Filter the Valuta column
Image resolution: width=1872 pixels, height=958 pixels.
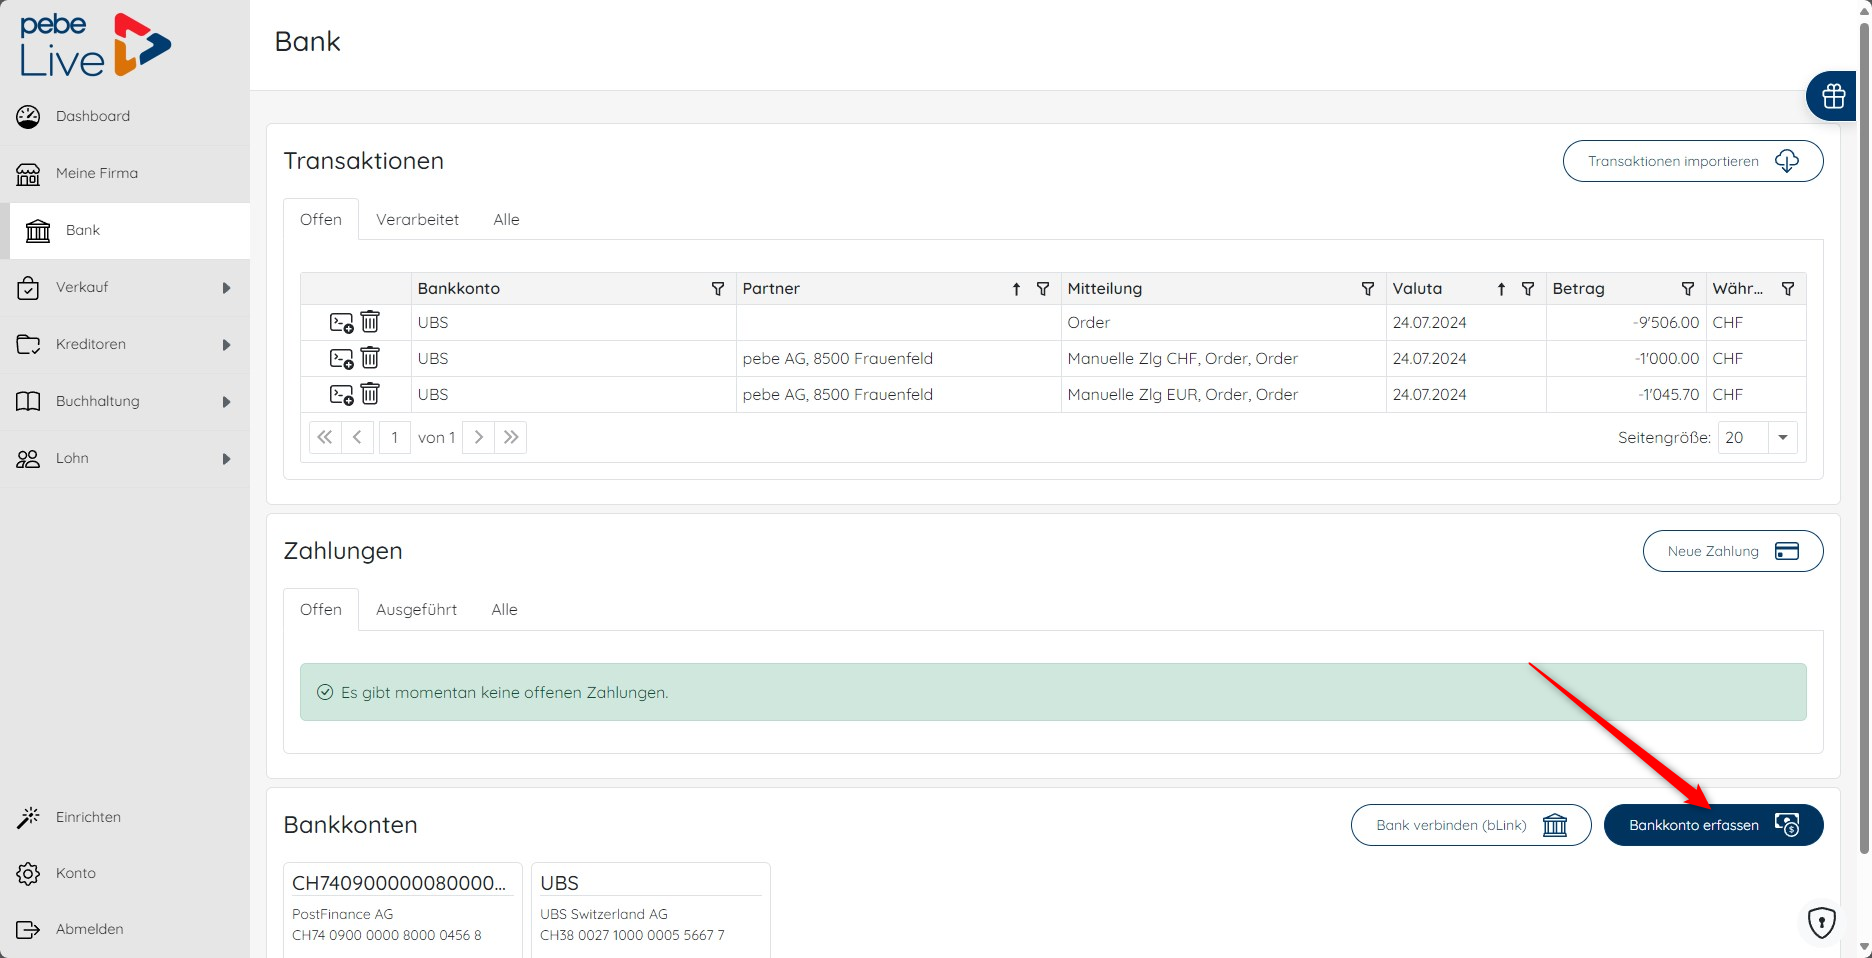pos(1528,289)
